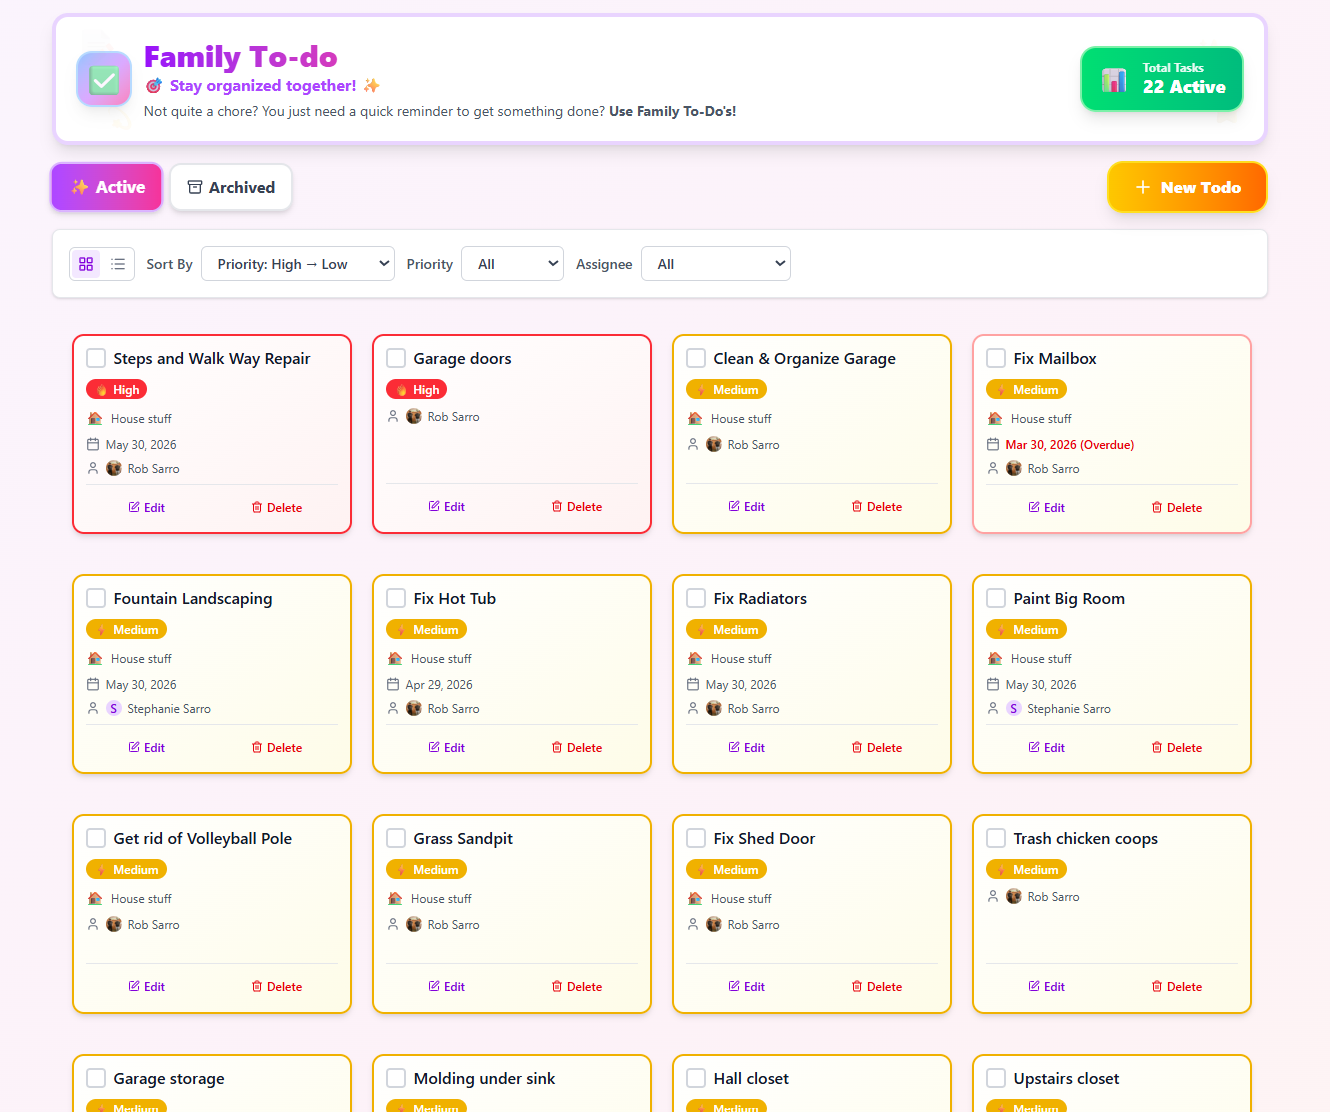Image resolution: width=1330 pixels, height=1112 pixels.
Task: Open the Assignee filter dropdown
Action: point(716,264)
